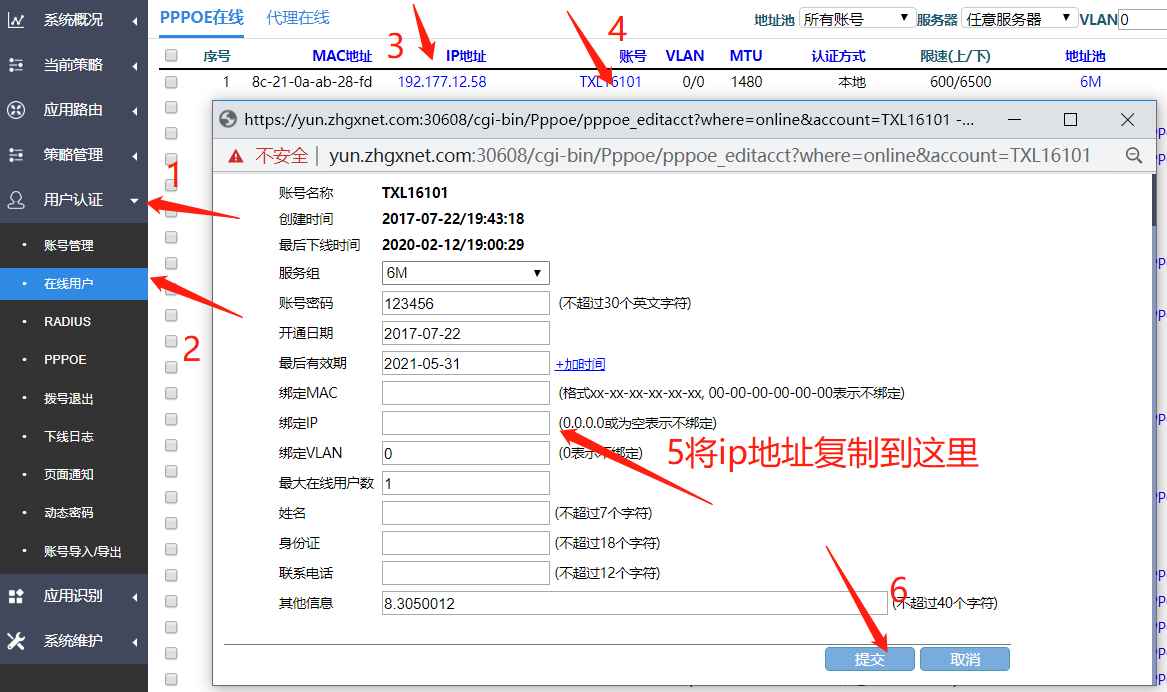The height and width of the screenshot is (692, 1167).
Task: Open the 服务器 dropdown 任意服务器
Action: pos(1018,19)
